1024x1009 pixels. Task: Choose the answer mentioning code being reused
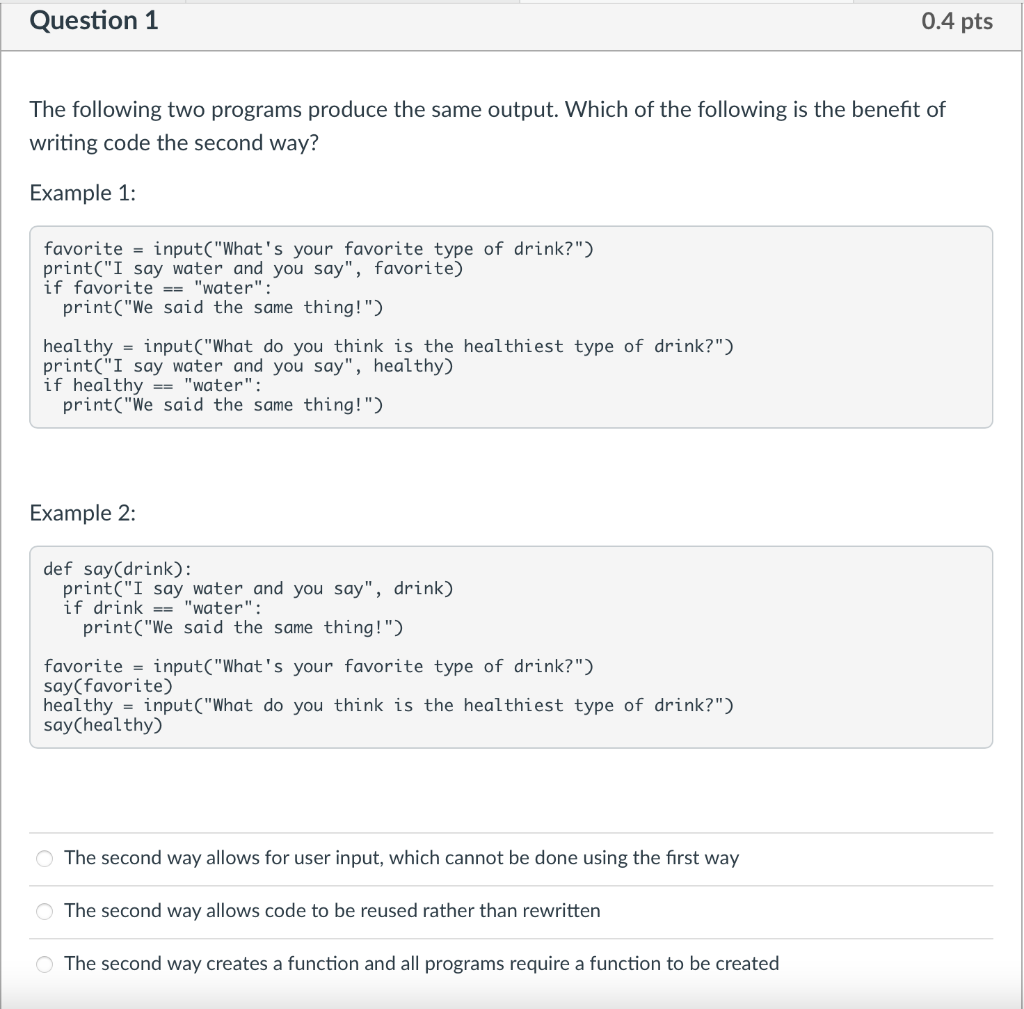click(332, 911)
